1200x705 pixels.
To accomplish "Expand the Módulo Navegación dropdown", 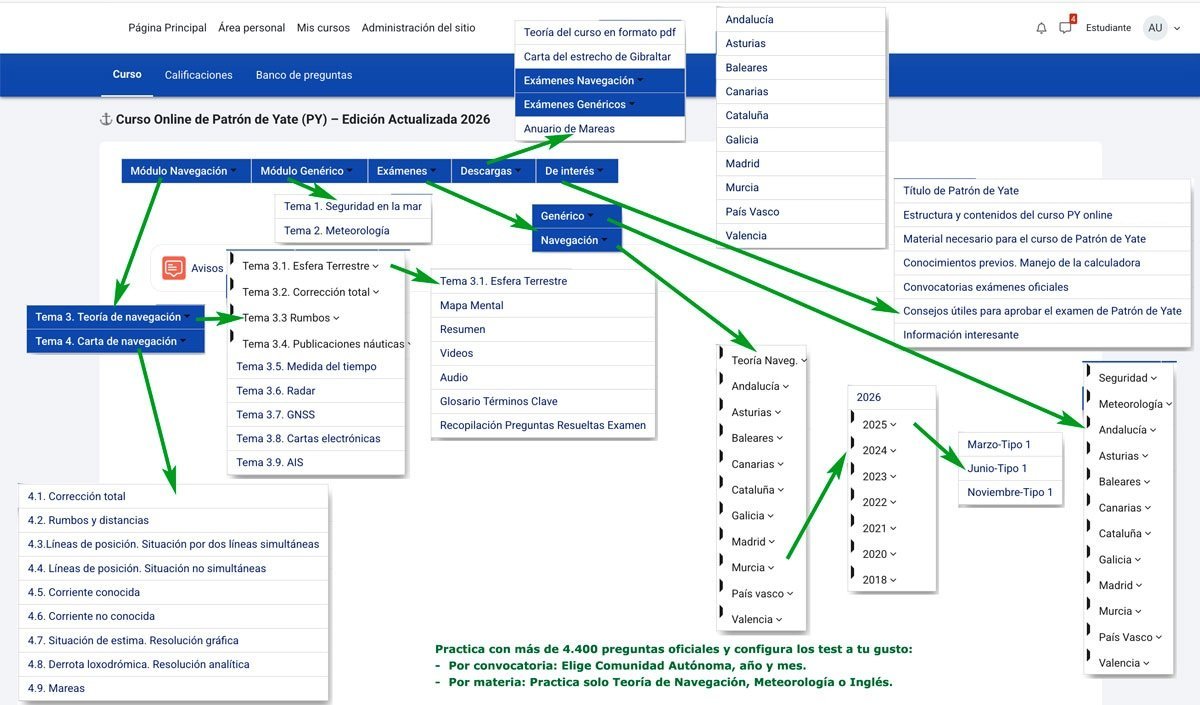I will (x=185, y=171).
